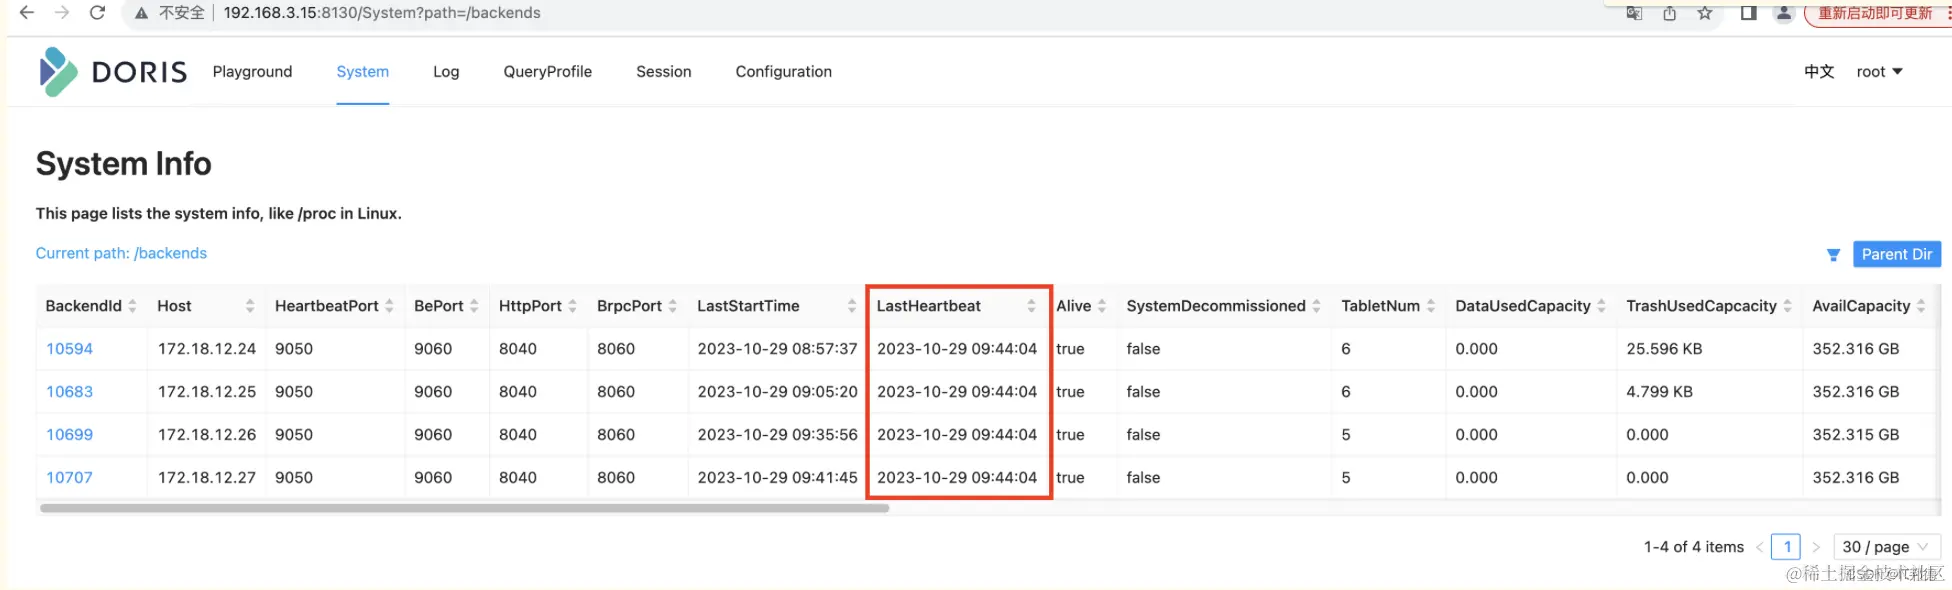
Task: Click host cell 172.18.12.25
Action: coord(207,392)
